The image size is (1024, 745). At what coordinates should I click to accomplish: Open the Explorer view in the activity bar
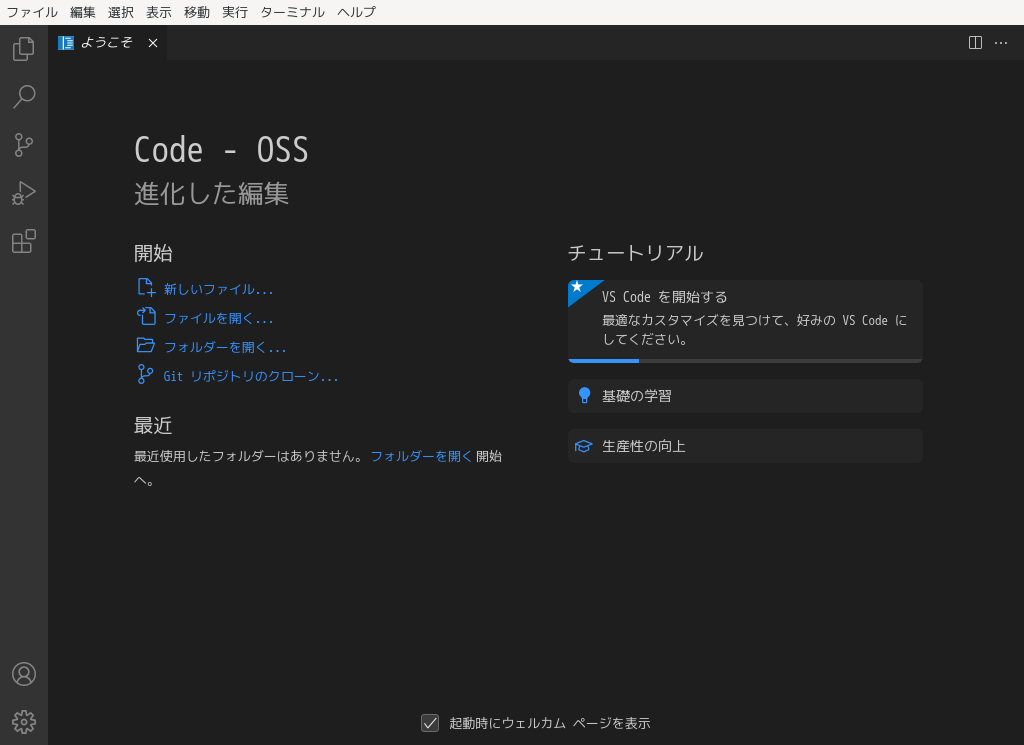click(24, 49)
